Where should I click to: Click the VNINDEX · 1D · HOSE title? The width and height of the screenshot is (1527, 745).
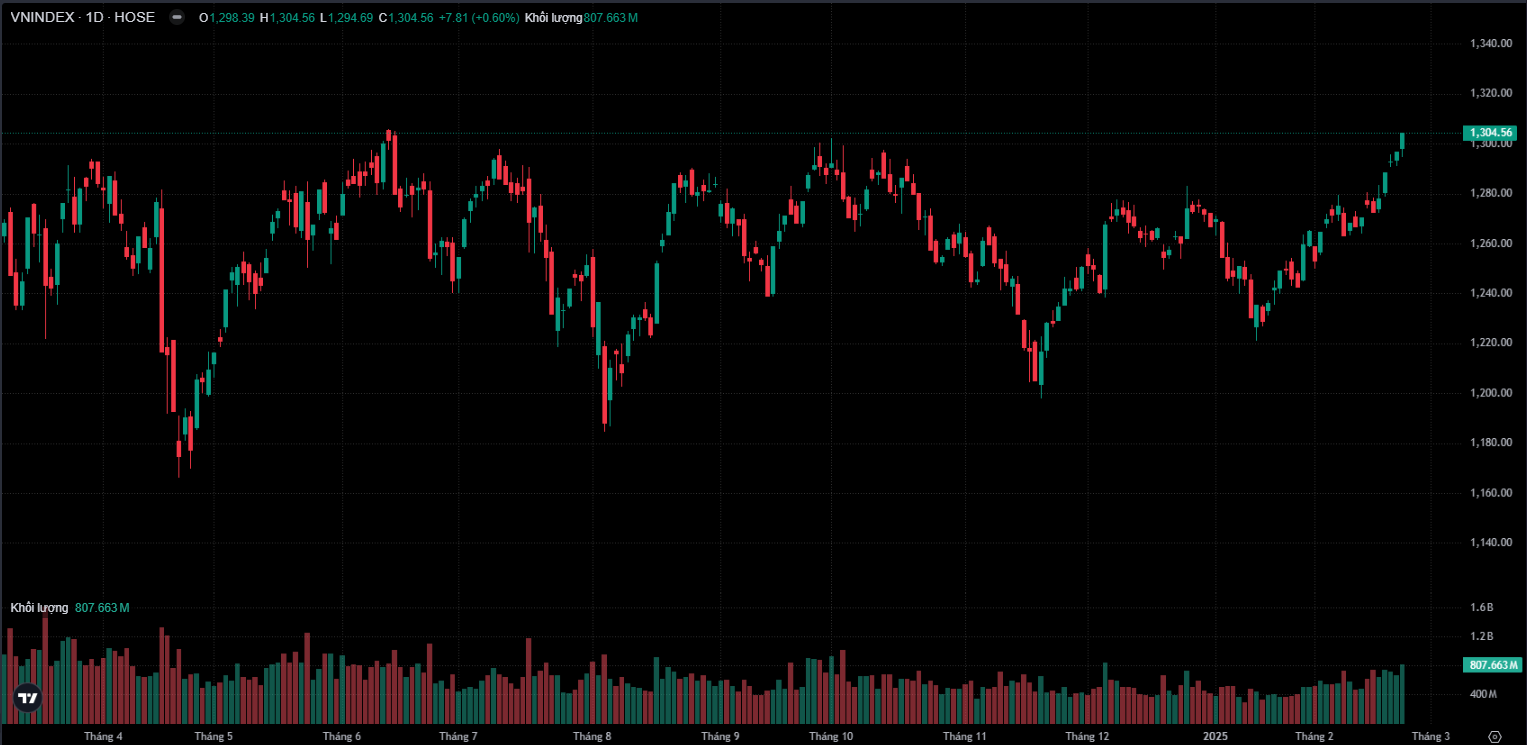pos(82,17)
